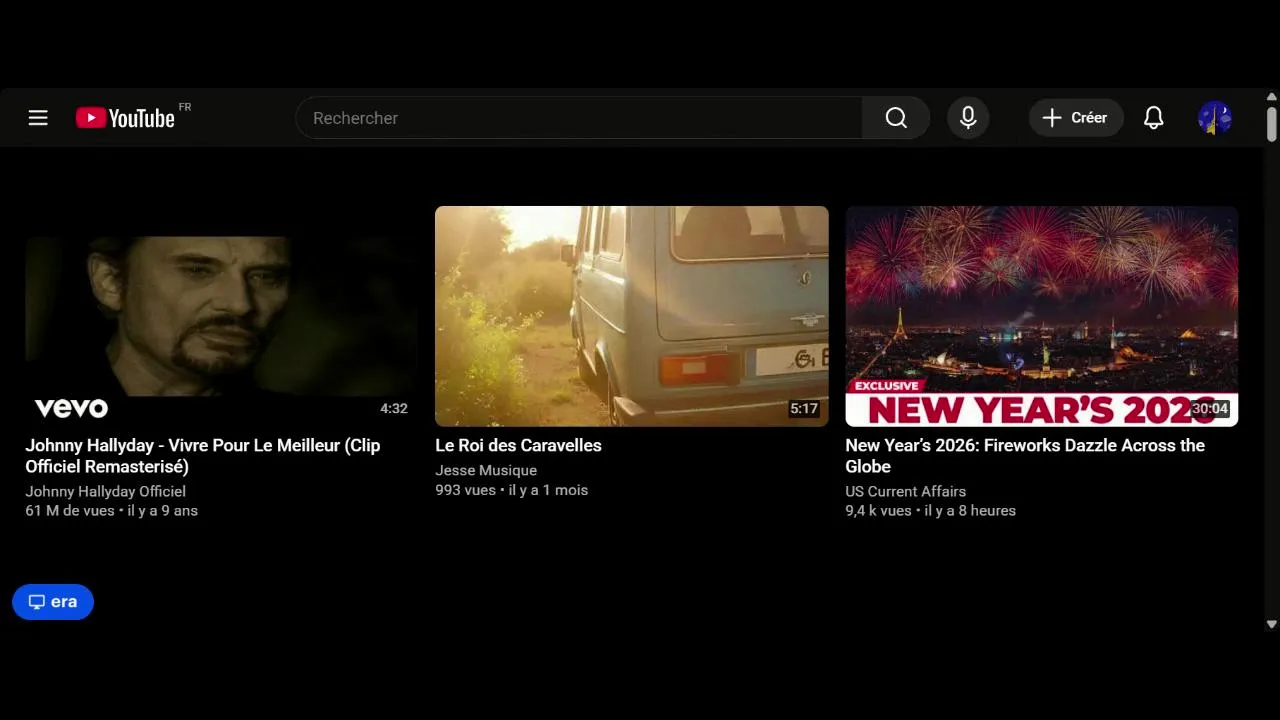Open the Créer button
1280x720 pixels.
click(x=1076, y=118)
